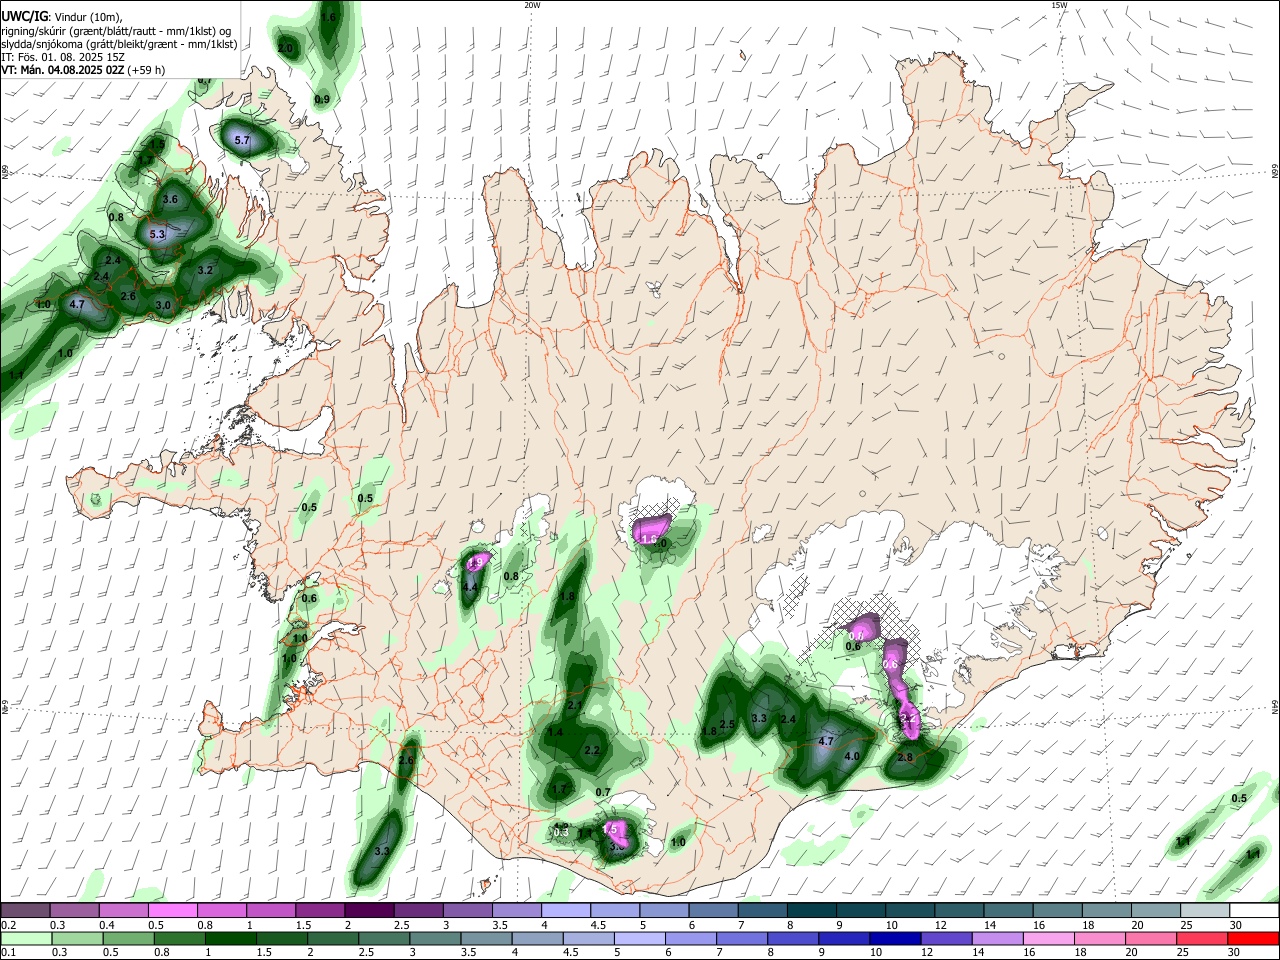Image resolution: width=1280 pixels, height=960 pixels.
Task: Click the 15W longitude label
Action: tap(1059, 5)
